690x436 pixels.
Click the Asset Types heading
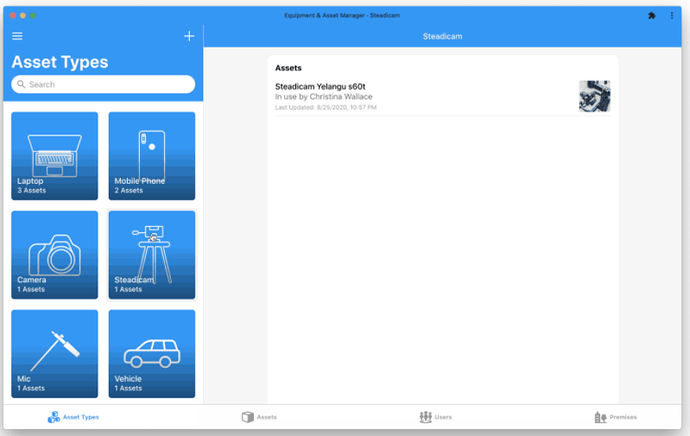click(60, 62)
